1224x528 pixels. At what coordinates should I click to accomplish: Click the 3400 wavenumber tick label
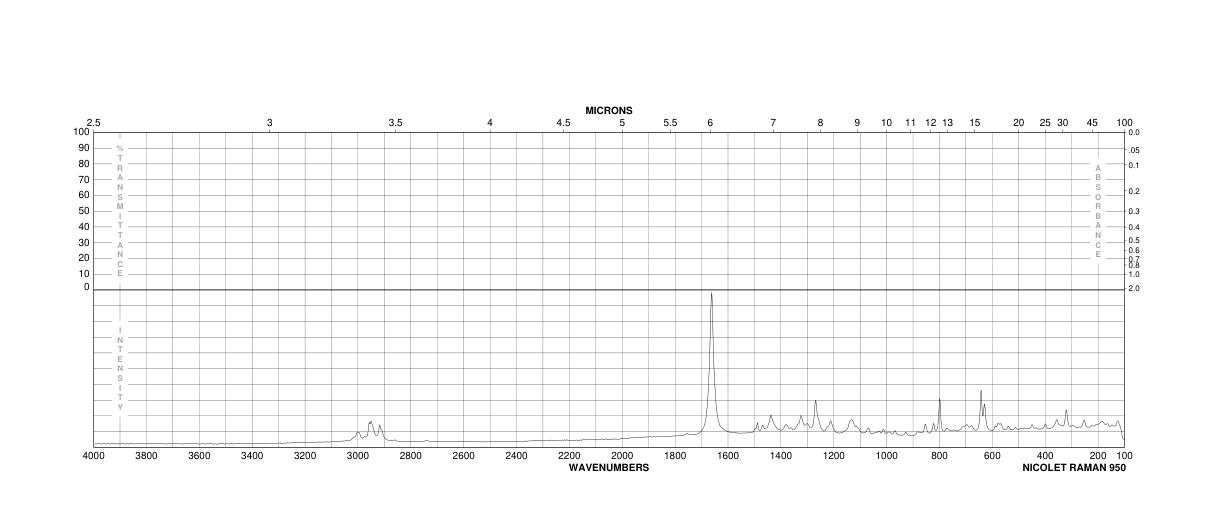(252, 456)
